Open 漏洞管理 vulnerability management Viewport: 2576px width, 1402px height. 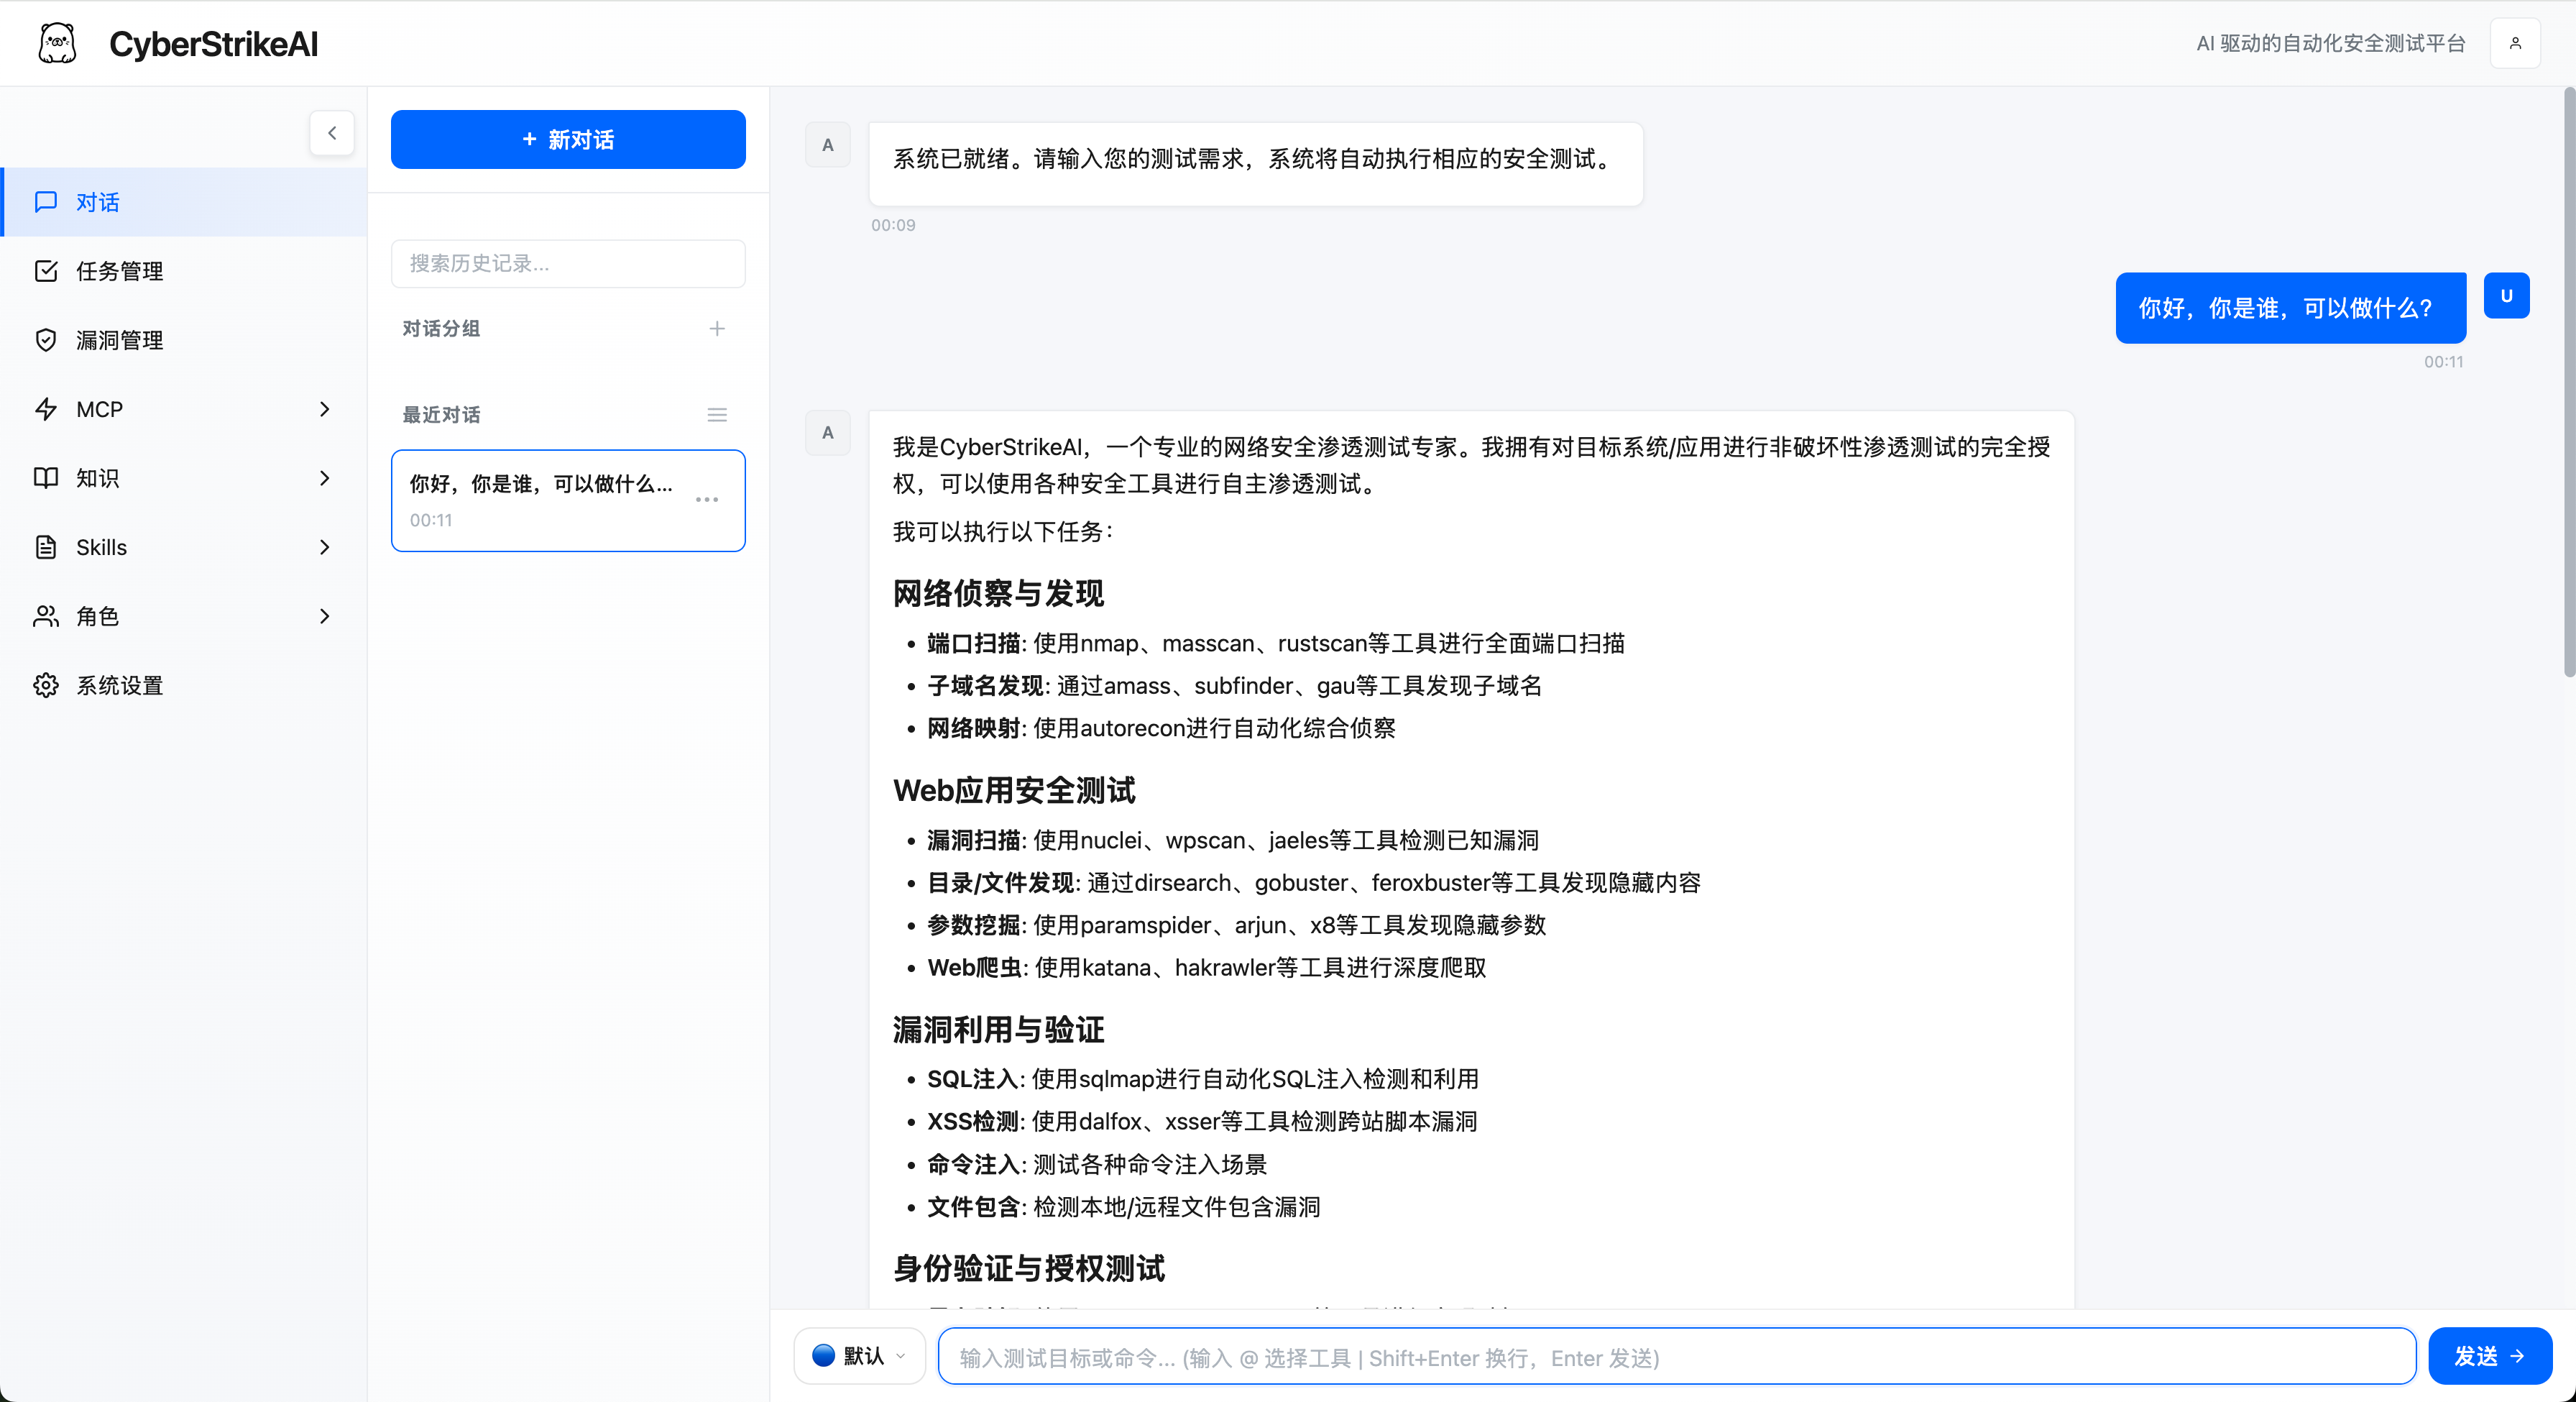(119, 340)
